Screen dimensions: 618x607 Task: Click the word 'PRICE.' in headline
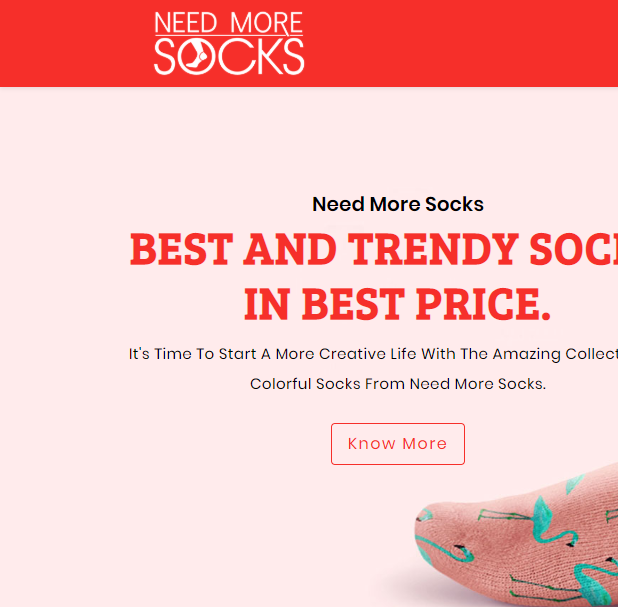(483, 304)
